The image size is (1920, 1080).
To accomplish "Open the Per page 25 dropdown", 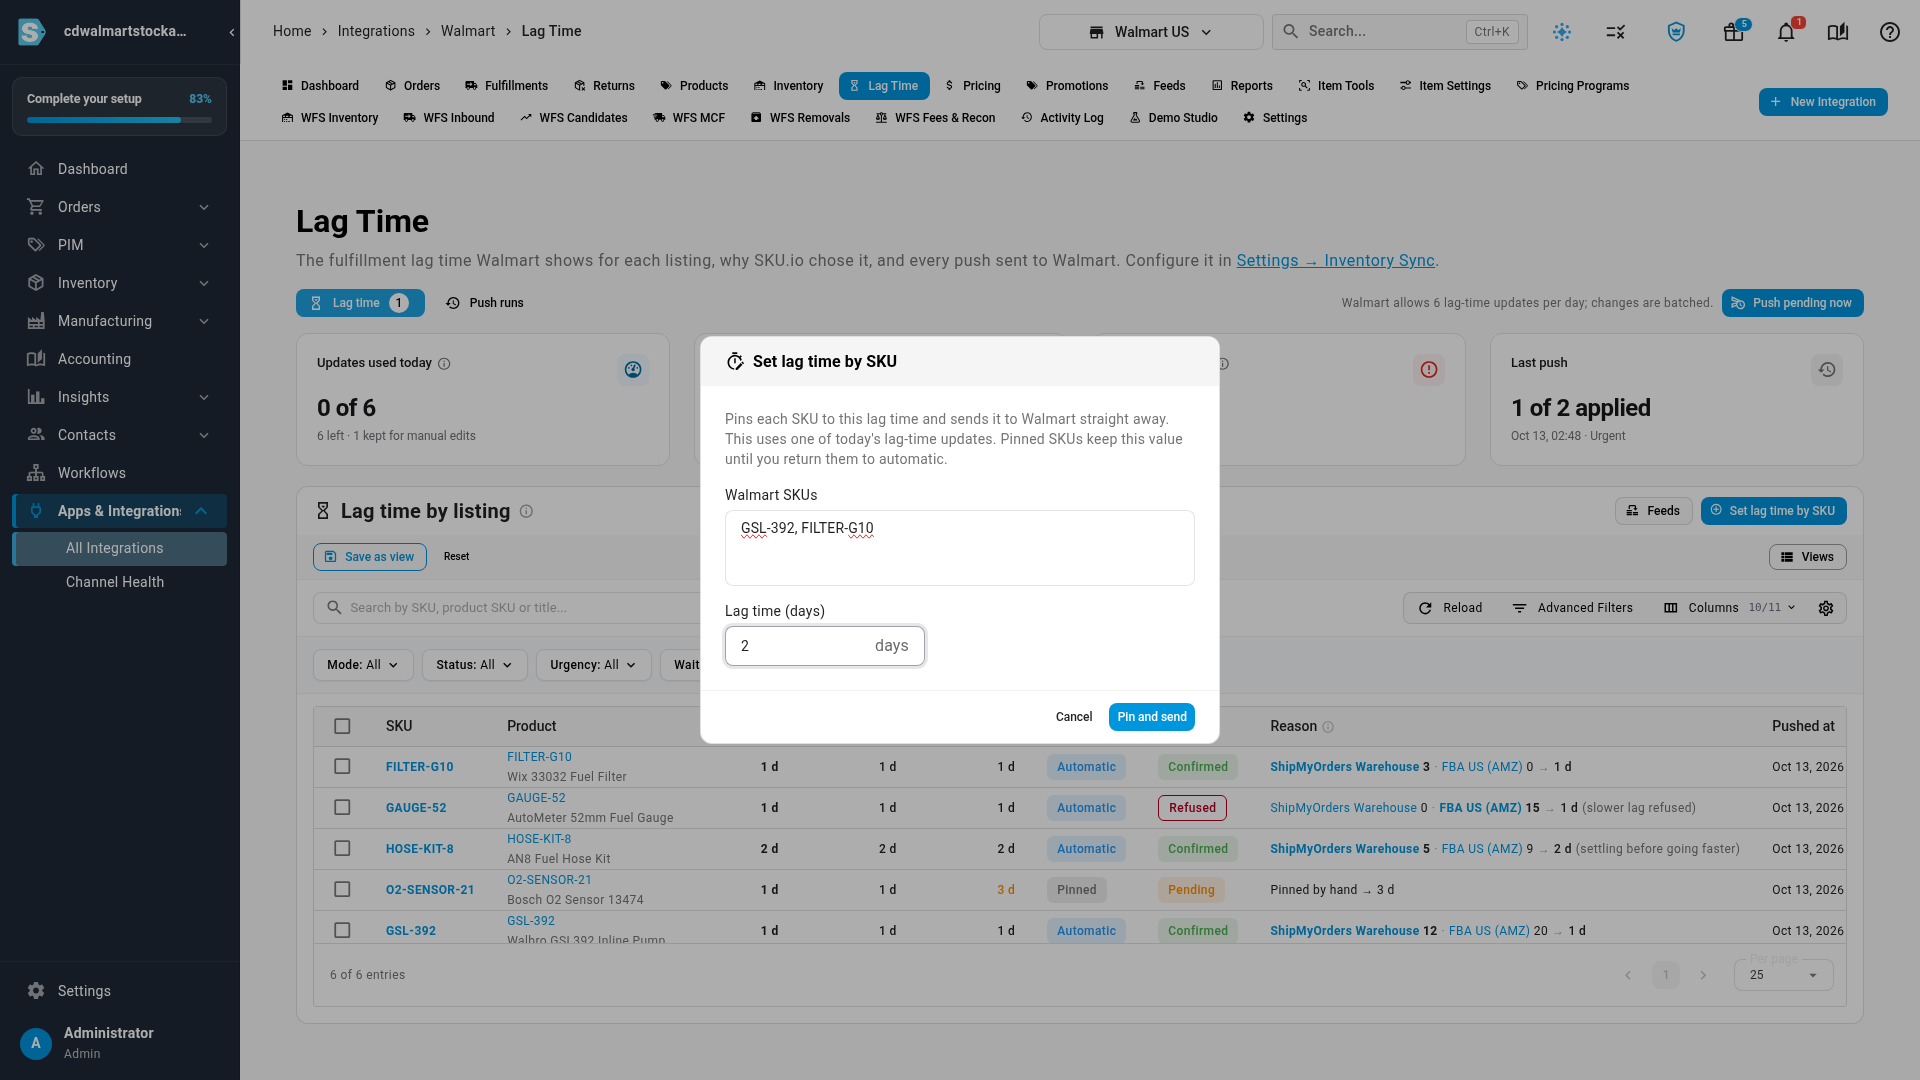I will click(x=1783, y=975).
